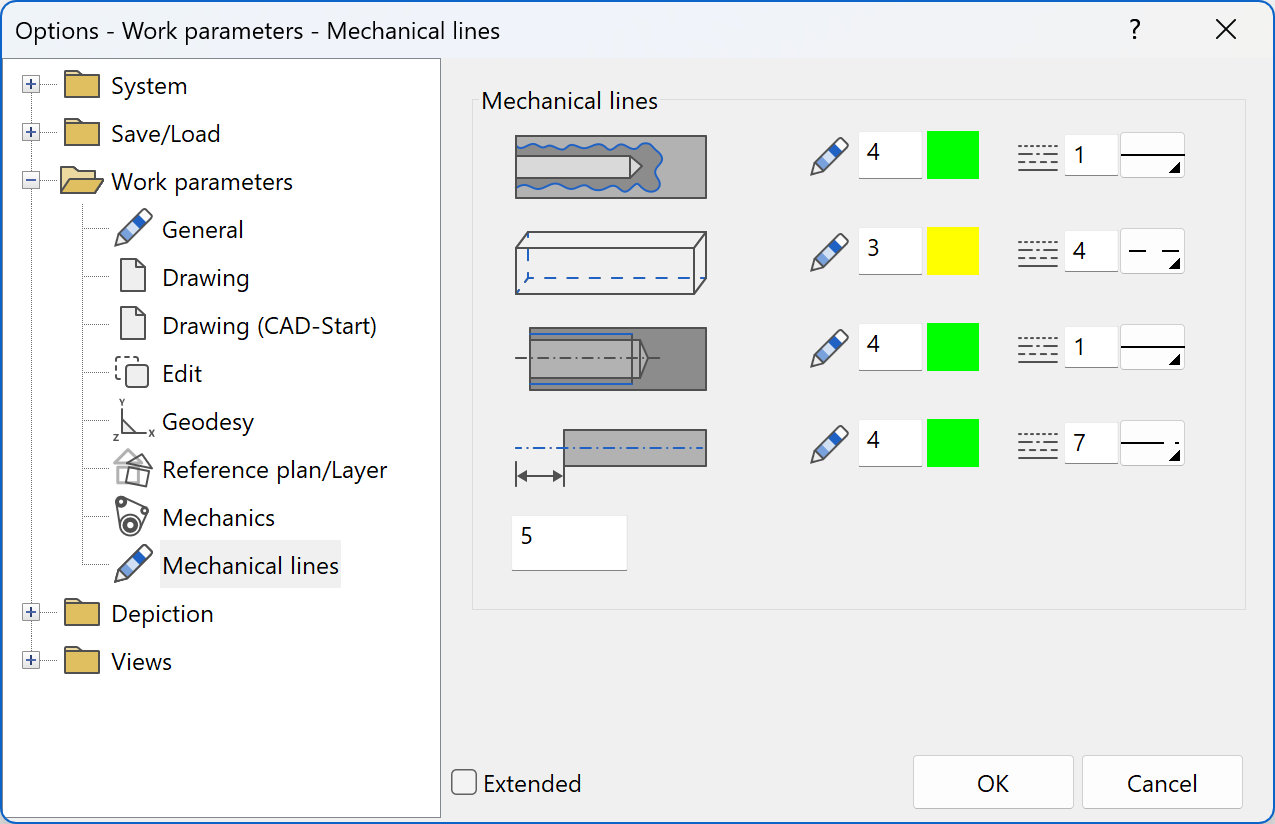Click the Reference plan/Layer house icon

(134, 469)
